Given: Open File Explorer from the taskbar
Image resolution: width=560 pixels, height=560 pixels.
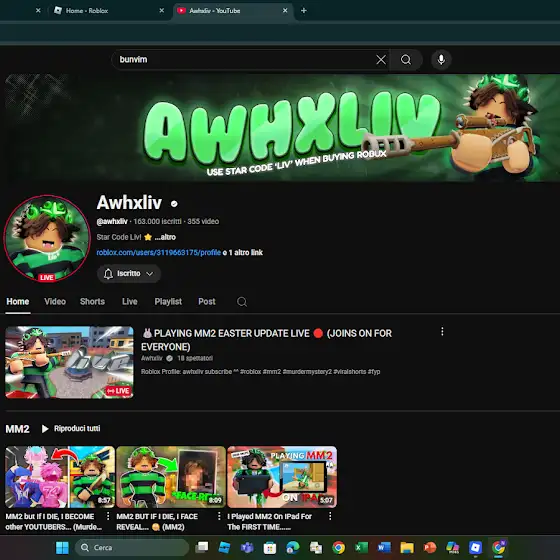Looking at the screenshot, I should pyautogui.click(x=407, y=548).
